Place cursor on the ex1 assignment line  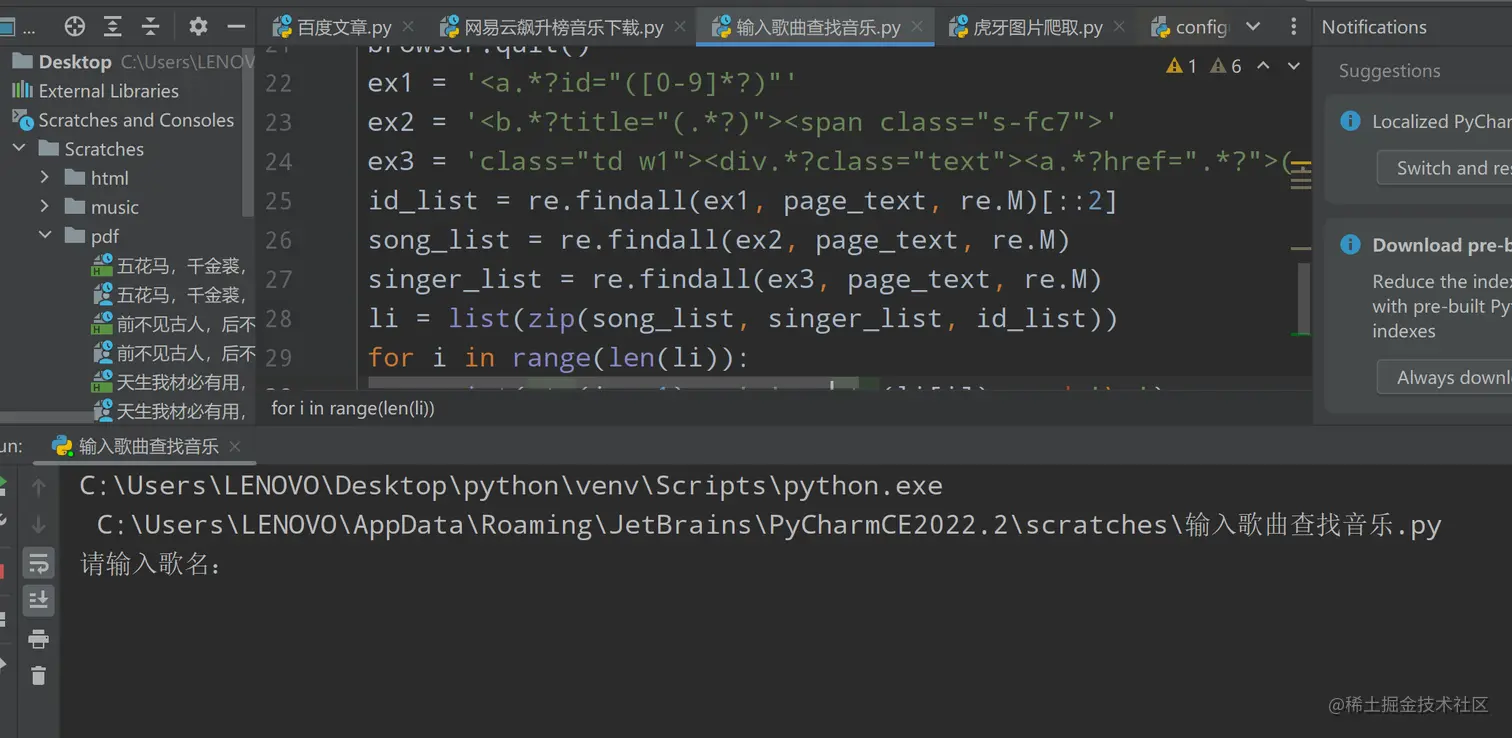pos(583,83)
